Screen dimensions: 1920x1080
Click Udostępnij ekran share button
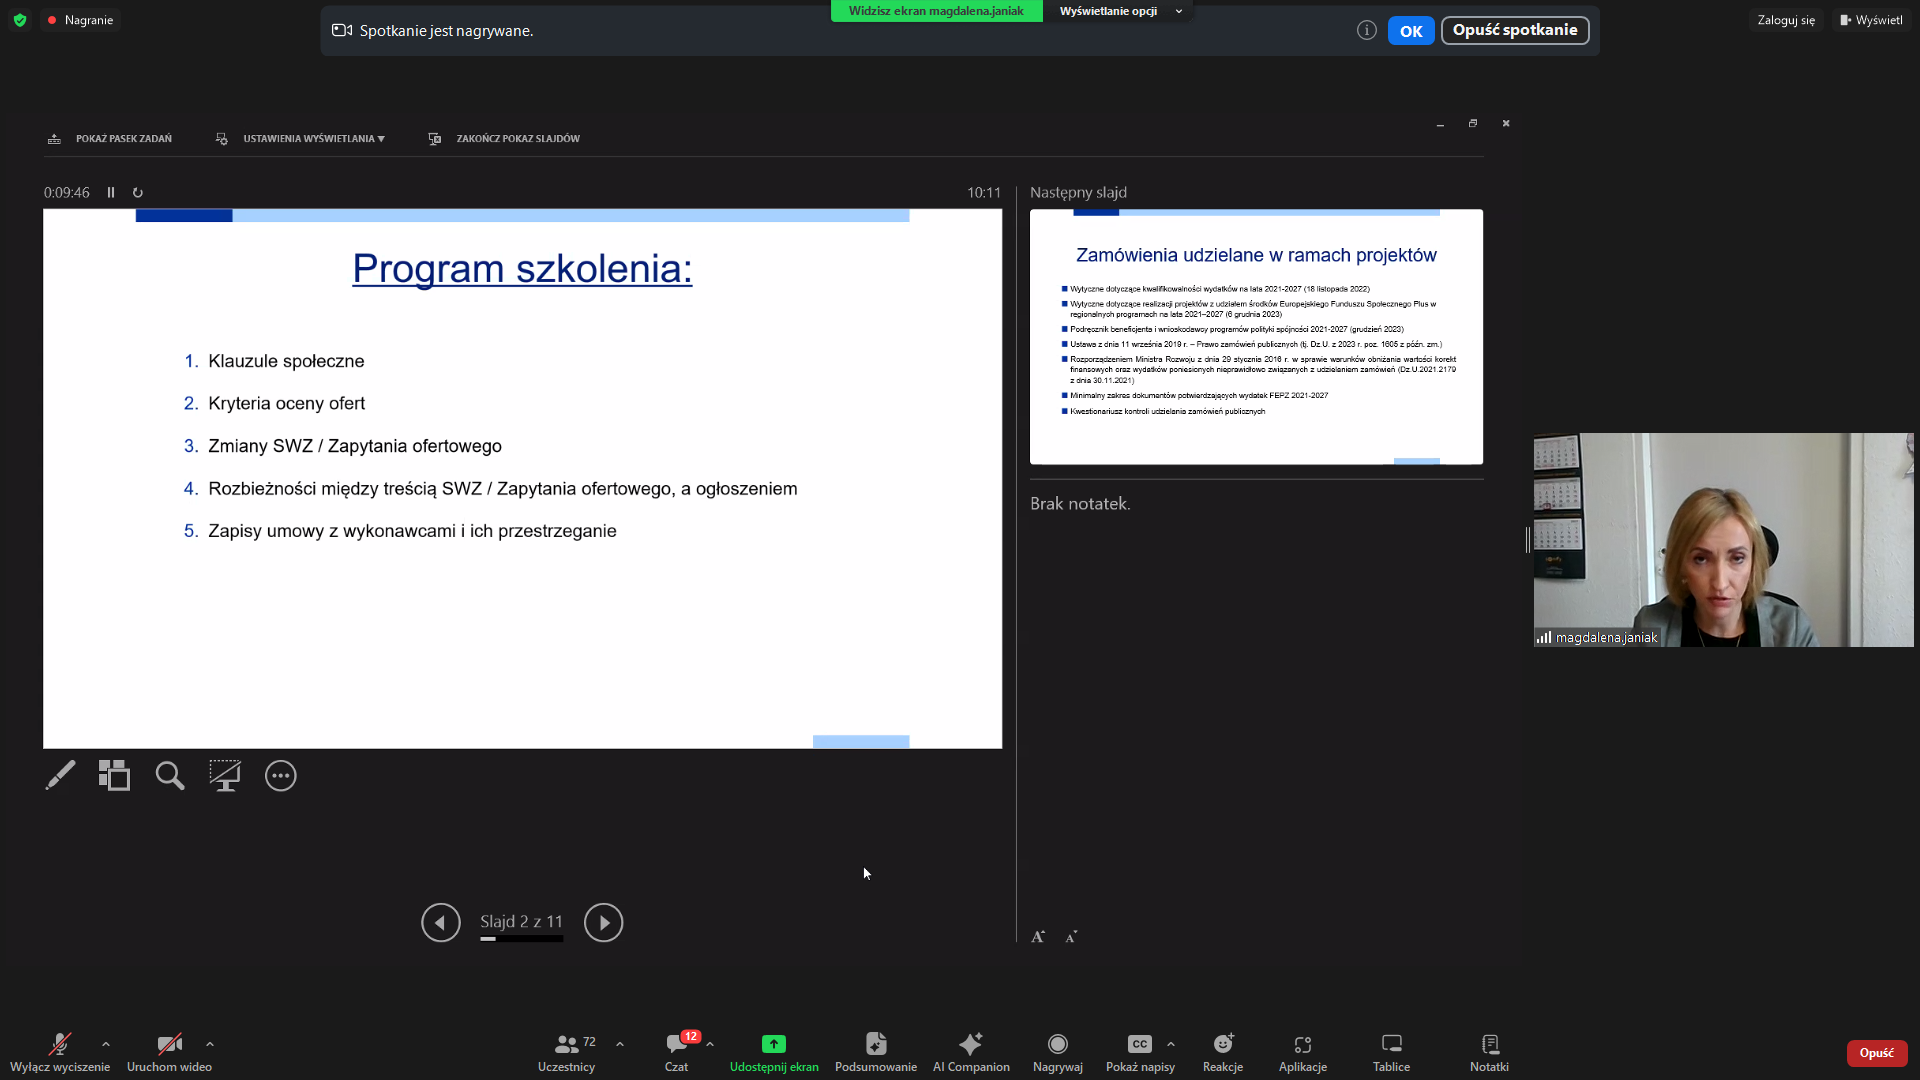774,1052
